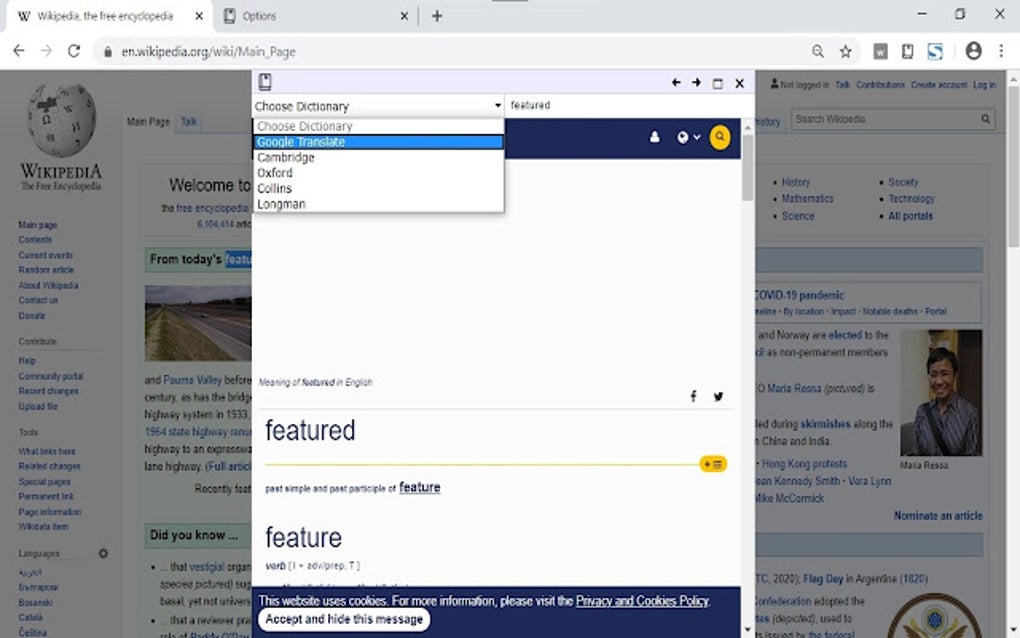The image size is (1020, 638).
Task: Expand the globe language dropdown
Action: pyautogui.click(x=688, y=137)
